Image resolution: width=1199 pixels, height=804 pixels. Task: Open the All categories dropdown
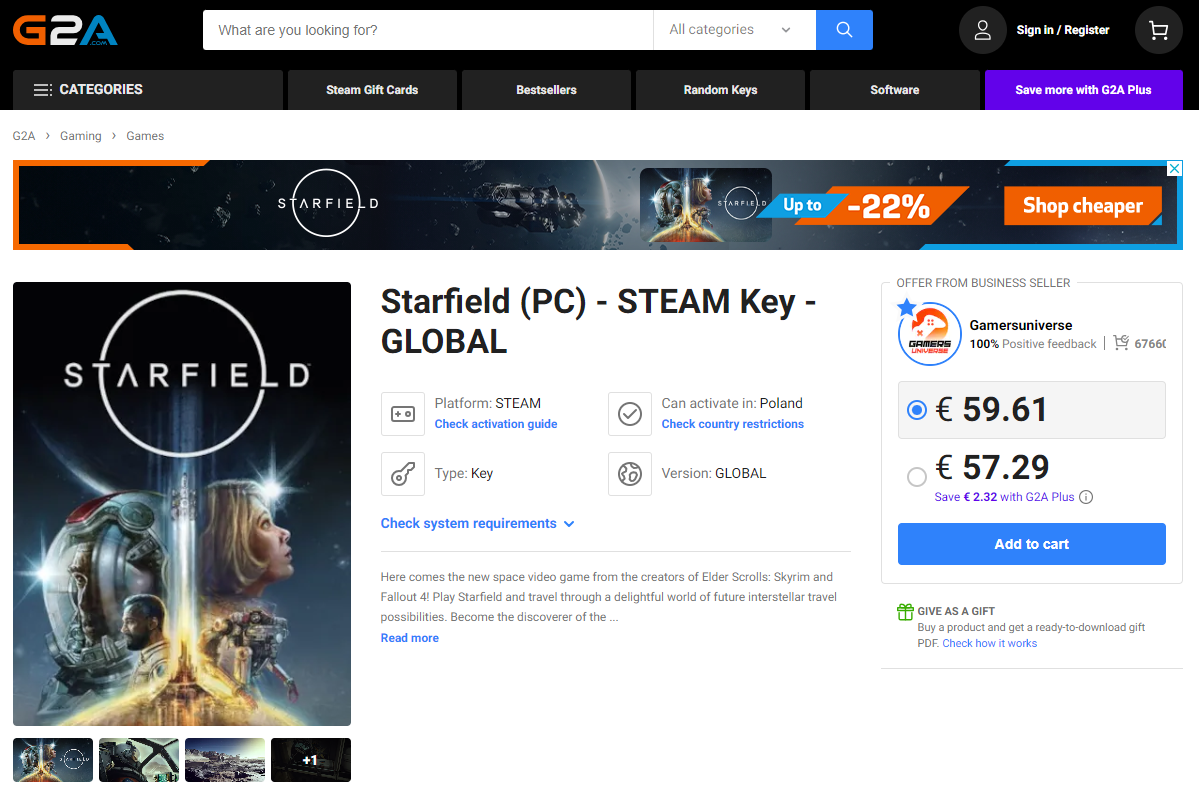pos(733,29)
